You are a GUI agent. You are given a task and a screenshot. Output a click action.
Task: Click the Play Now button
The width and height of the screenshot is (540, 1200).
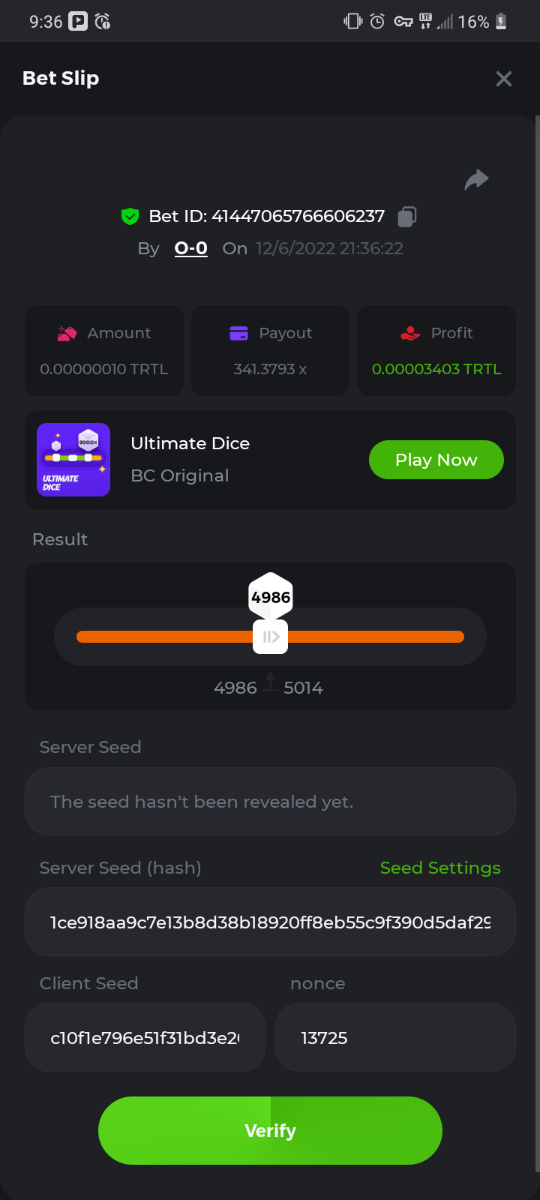[436, 460]
